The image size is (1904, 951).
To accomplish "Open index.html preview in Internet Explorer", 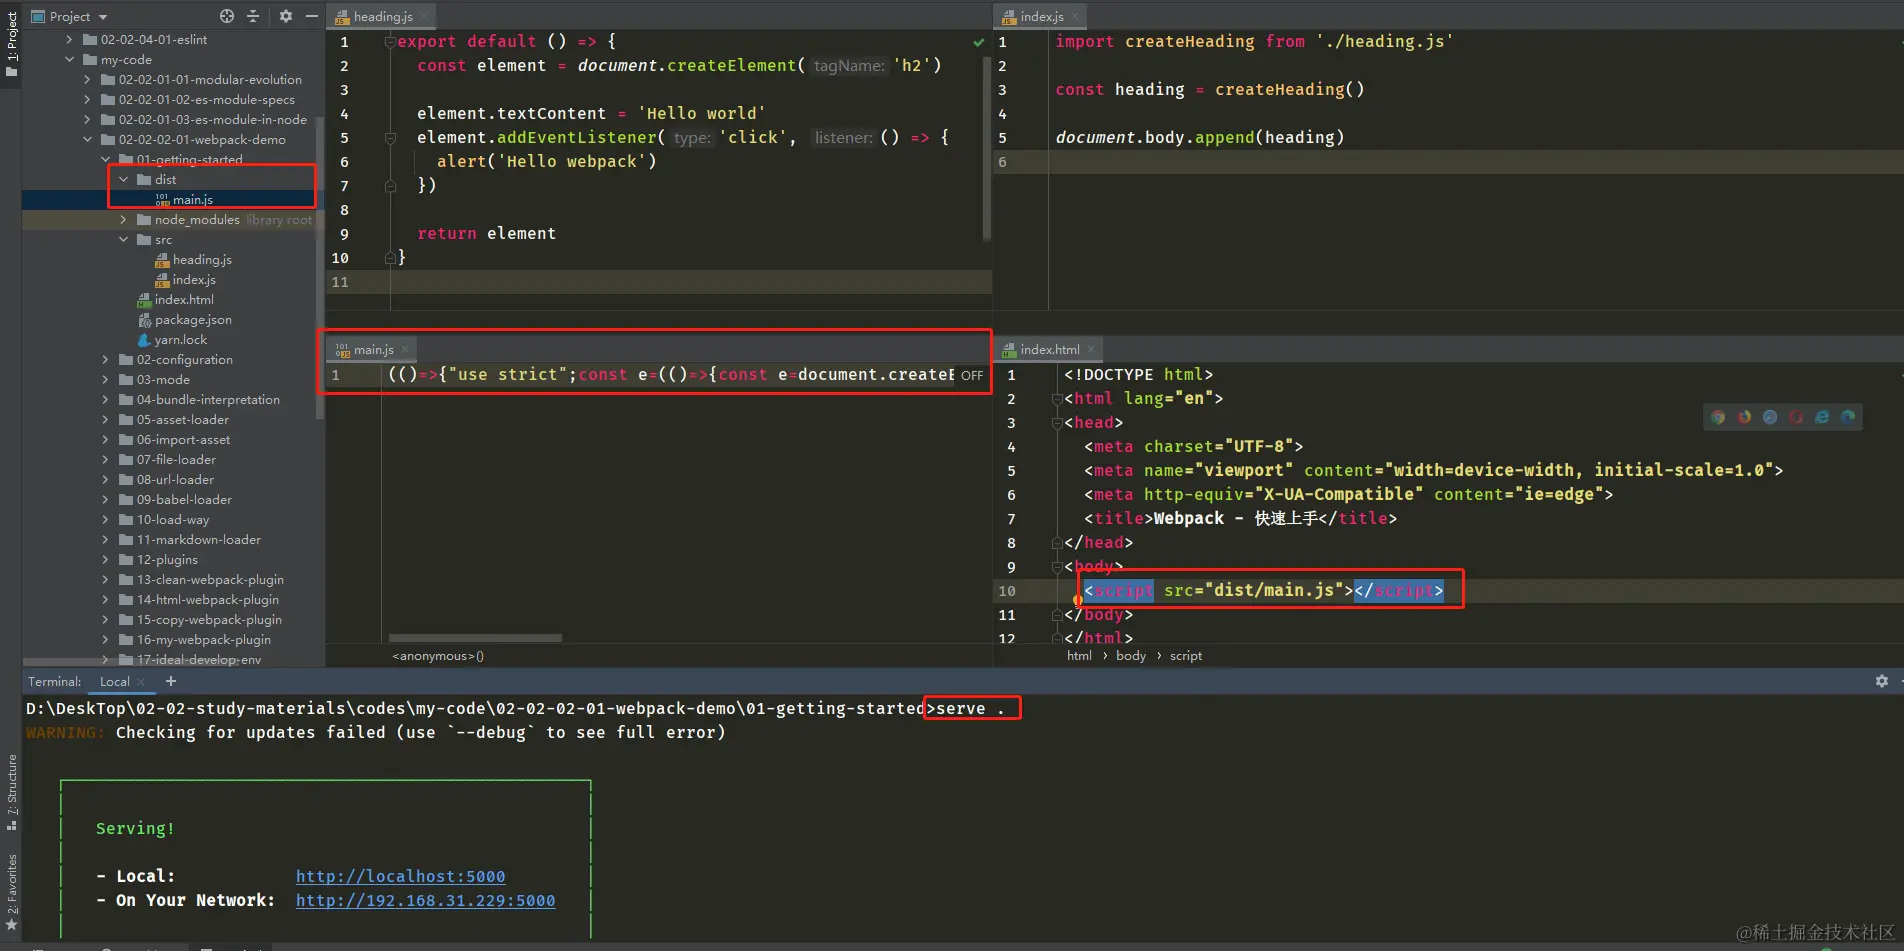I will click(1822, 417).
